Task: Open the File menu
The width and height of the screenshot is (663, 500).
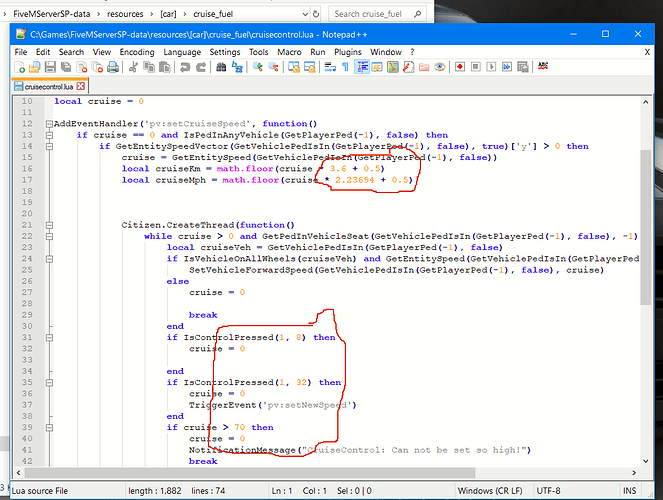Action: pos(21,52)
